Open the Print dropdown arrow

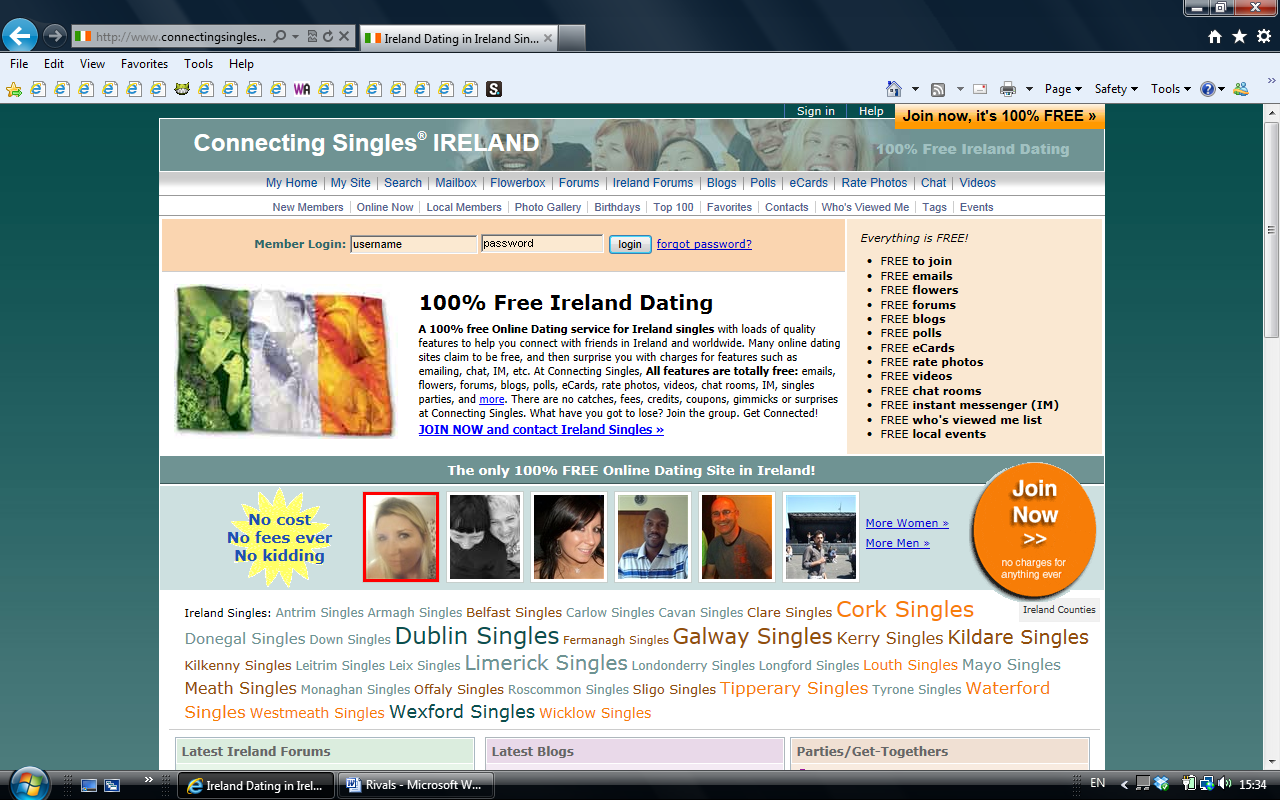point(1029,89)
